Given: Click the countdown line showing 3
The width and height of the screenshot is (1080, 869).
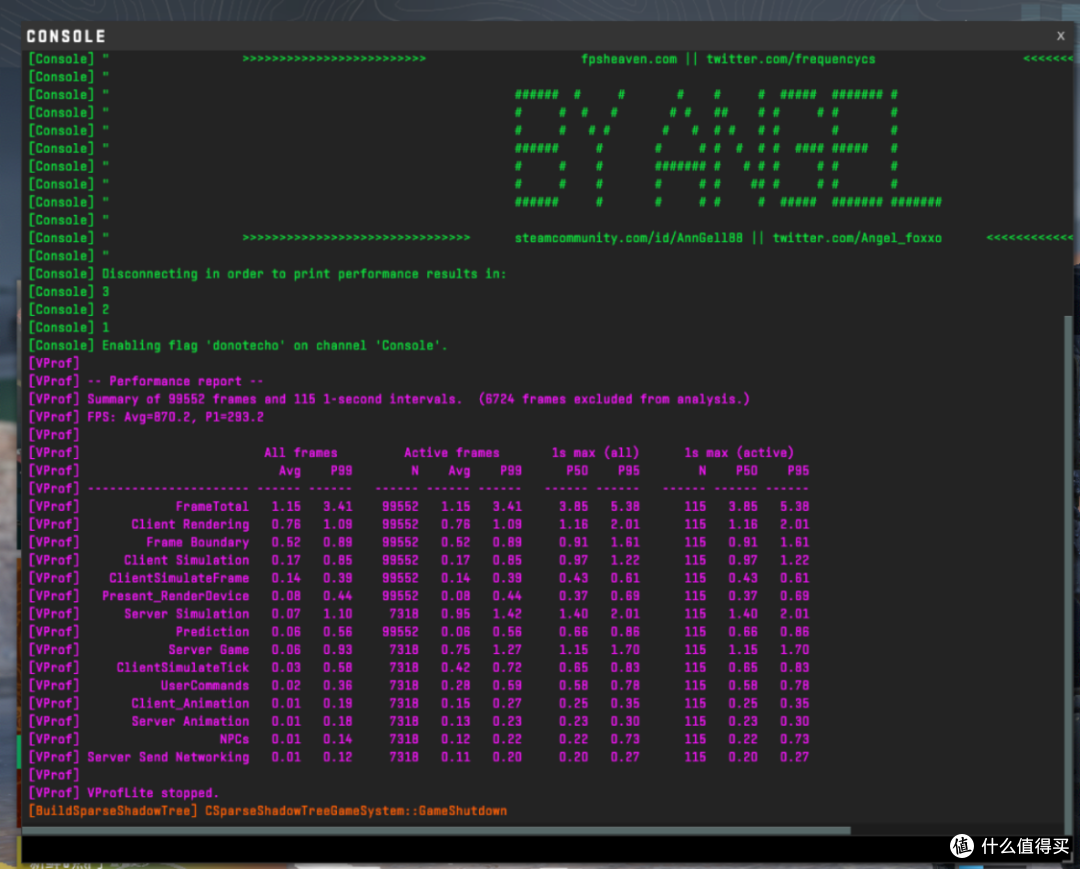Looking at the screenshot, I should (x=69, y=292).
